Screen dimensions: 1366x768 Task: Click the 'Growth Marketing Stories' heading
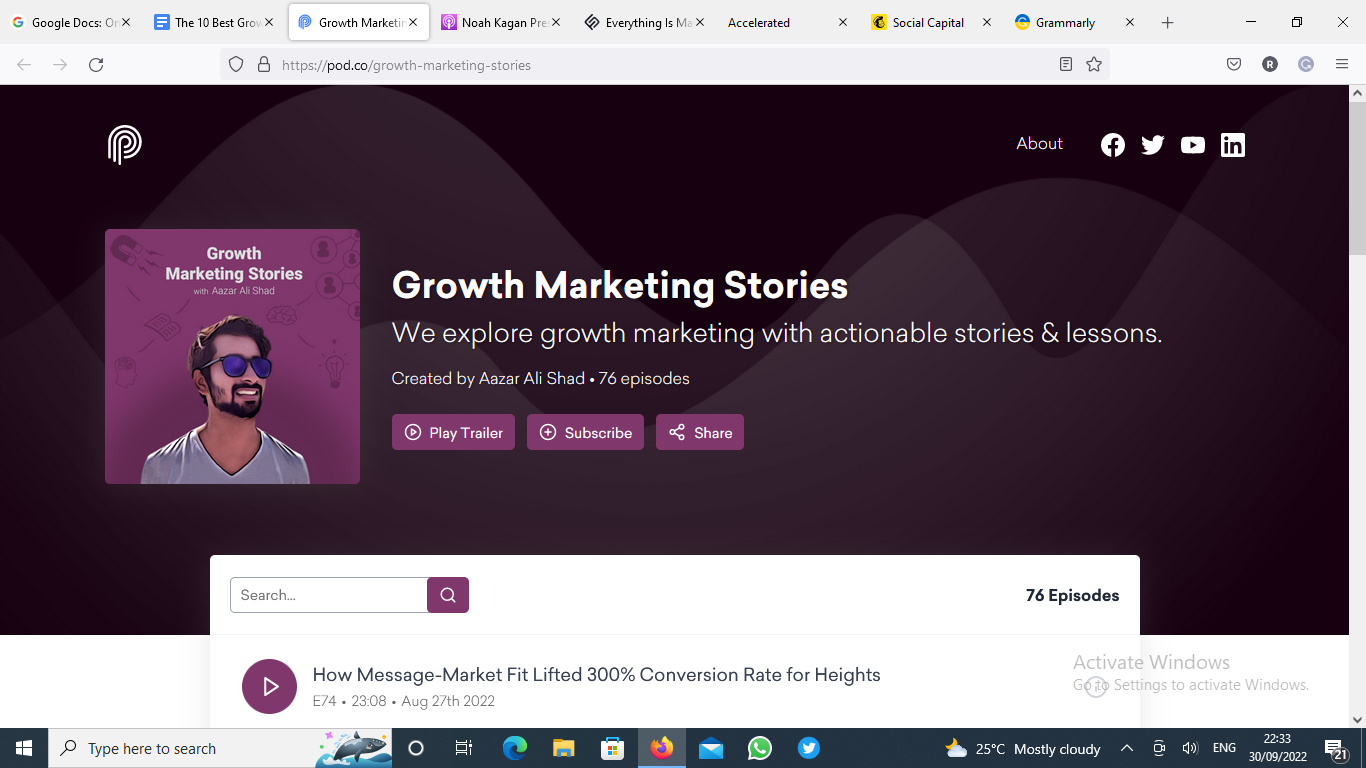(x=620, y=285)
